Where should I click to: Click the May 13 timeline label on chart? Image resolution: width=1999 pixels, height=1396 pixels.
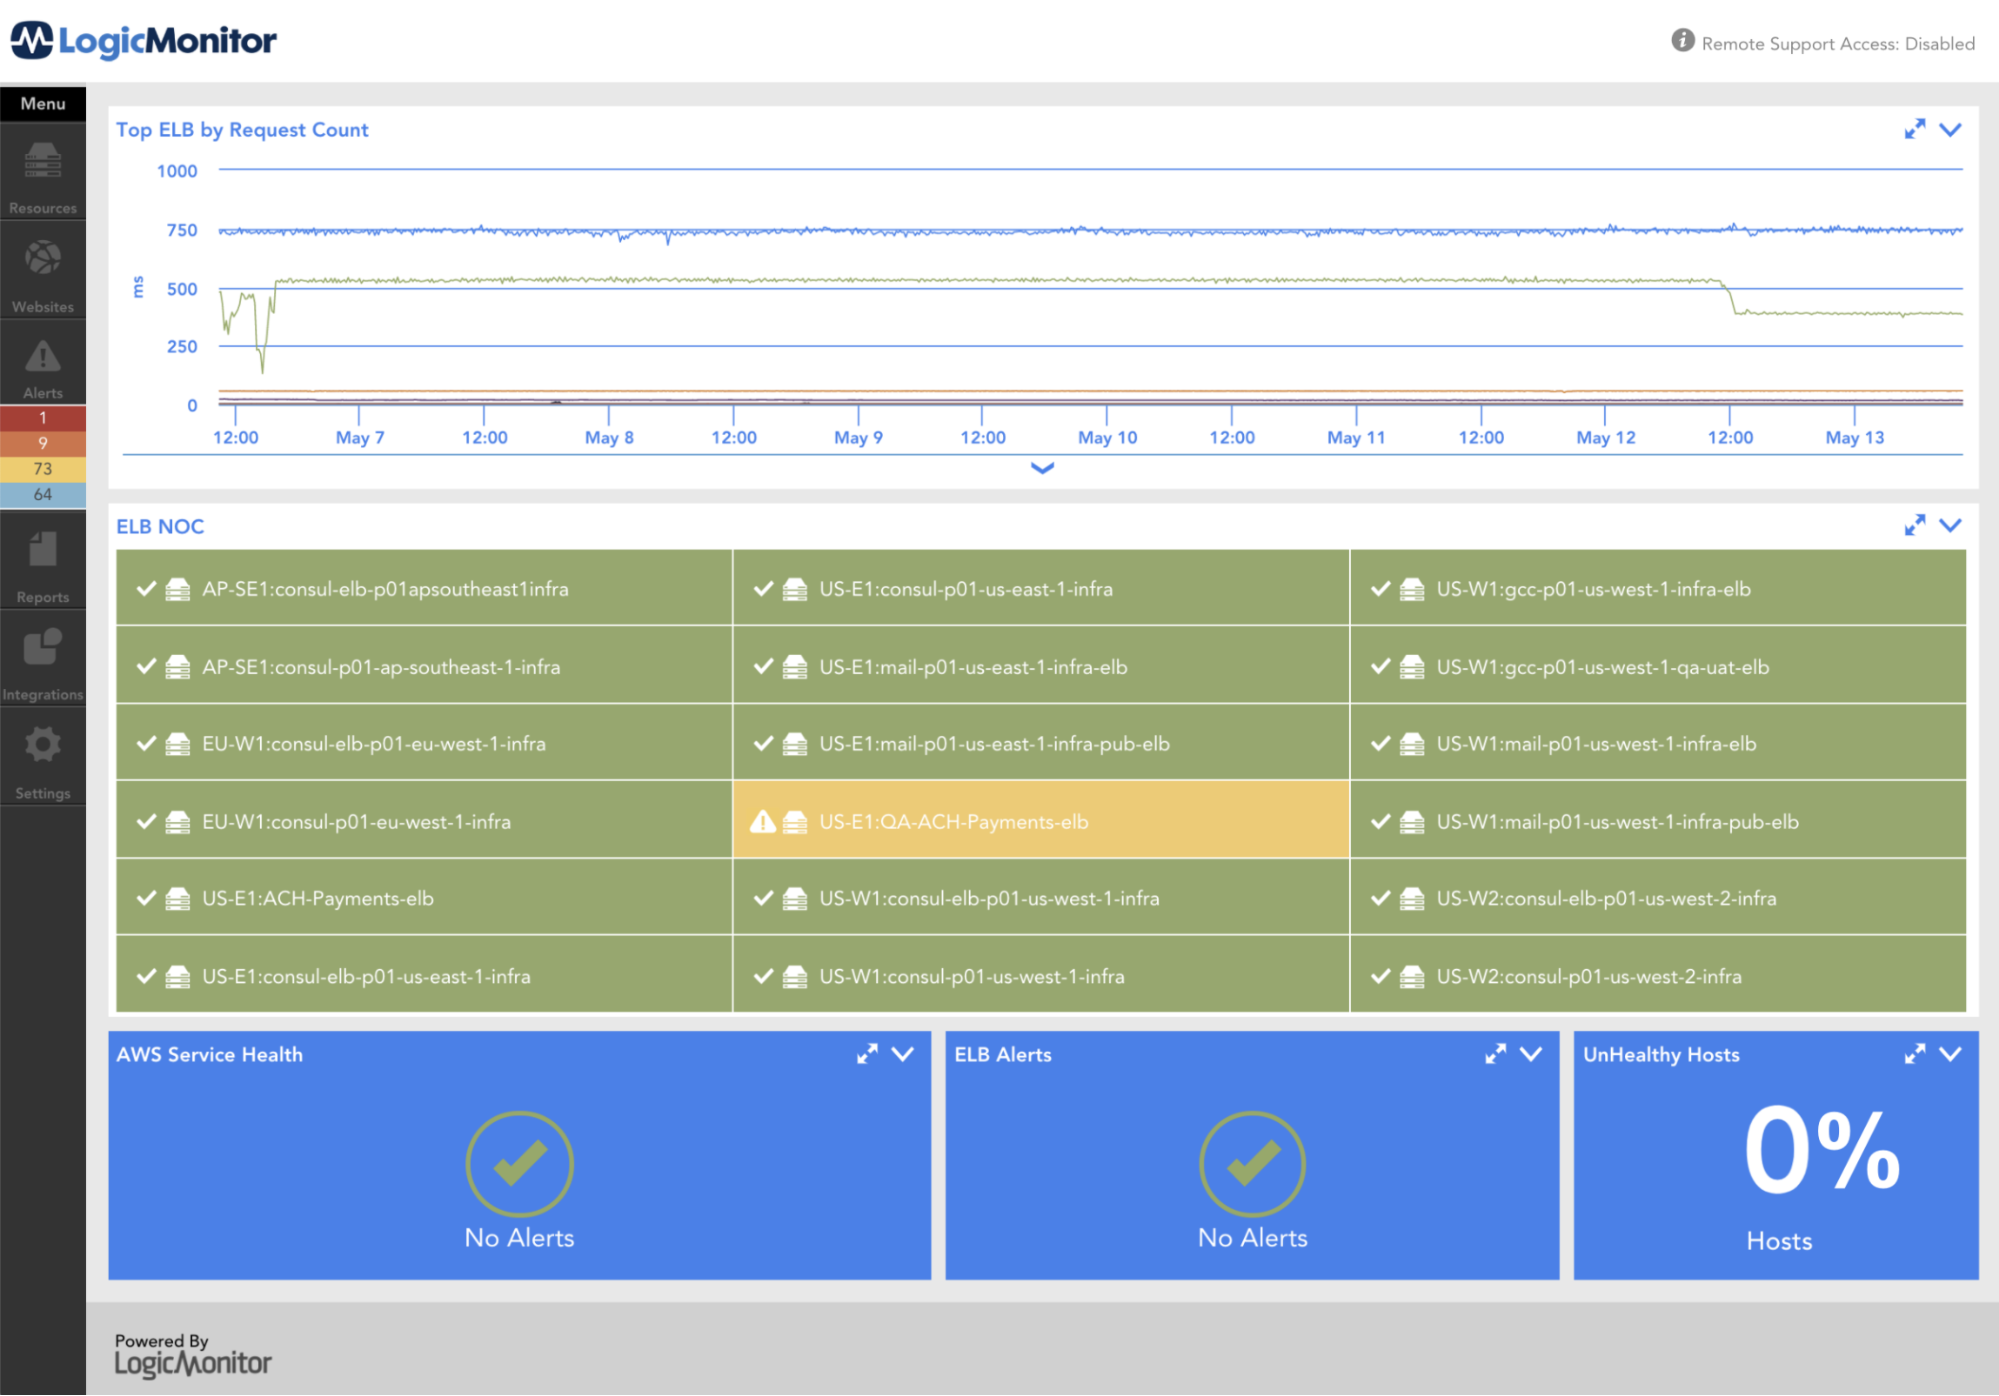click(x=1854, y=437)
